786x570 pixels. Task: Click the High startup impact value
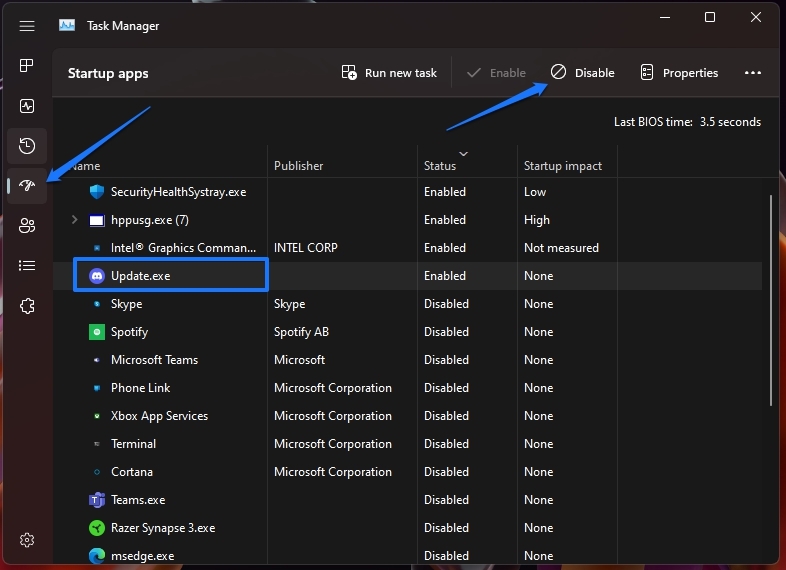(537, 220)
